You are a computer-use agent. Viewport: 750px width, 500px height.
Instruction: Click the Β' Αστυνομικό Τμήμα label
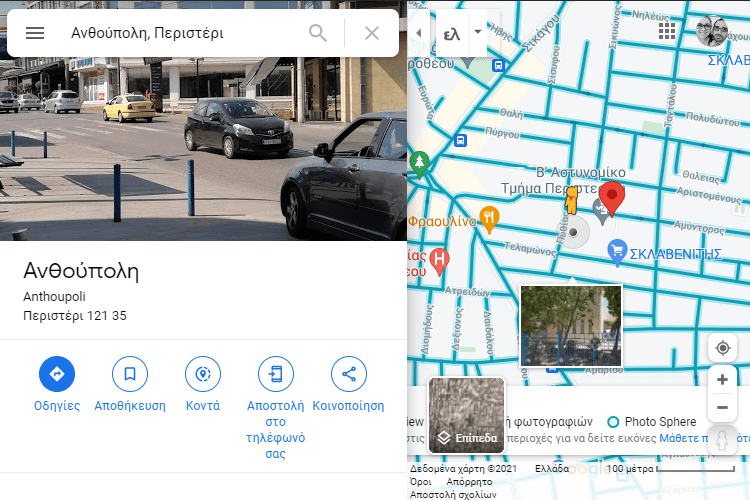click(x=563, y=180)
